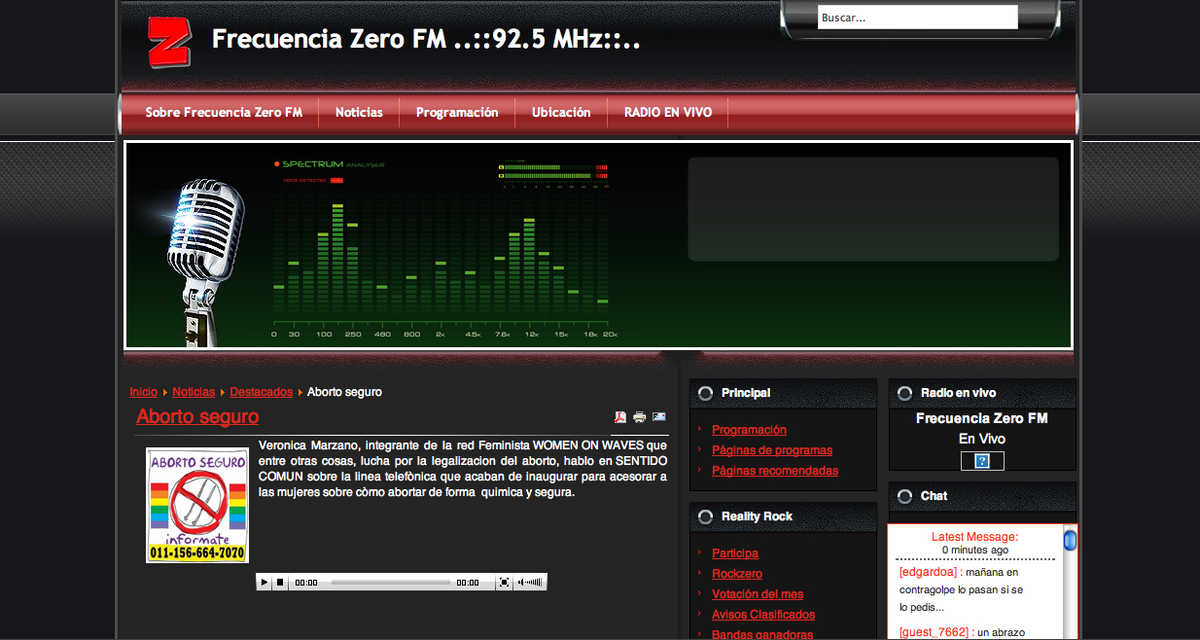1200x640 pixels.
Task: Click the Frecuencia Zero Z logo
Action: [168, 39]
